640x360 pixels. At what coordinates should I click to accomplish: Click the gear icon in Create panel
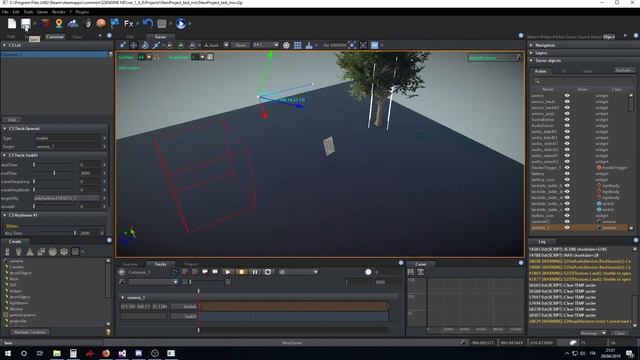tap(64, 252)
